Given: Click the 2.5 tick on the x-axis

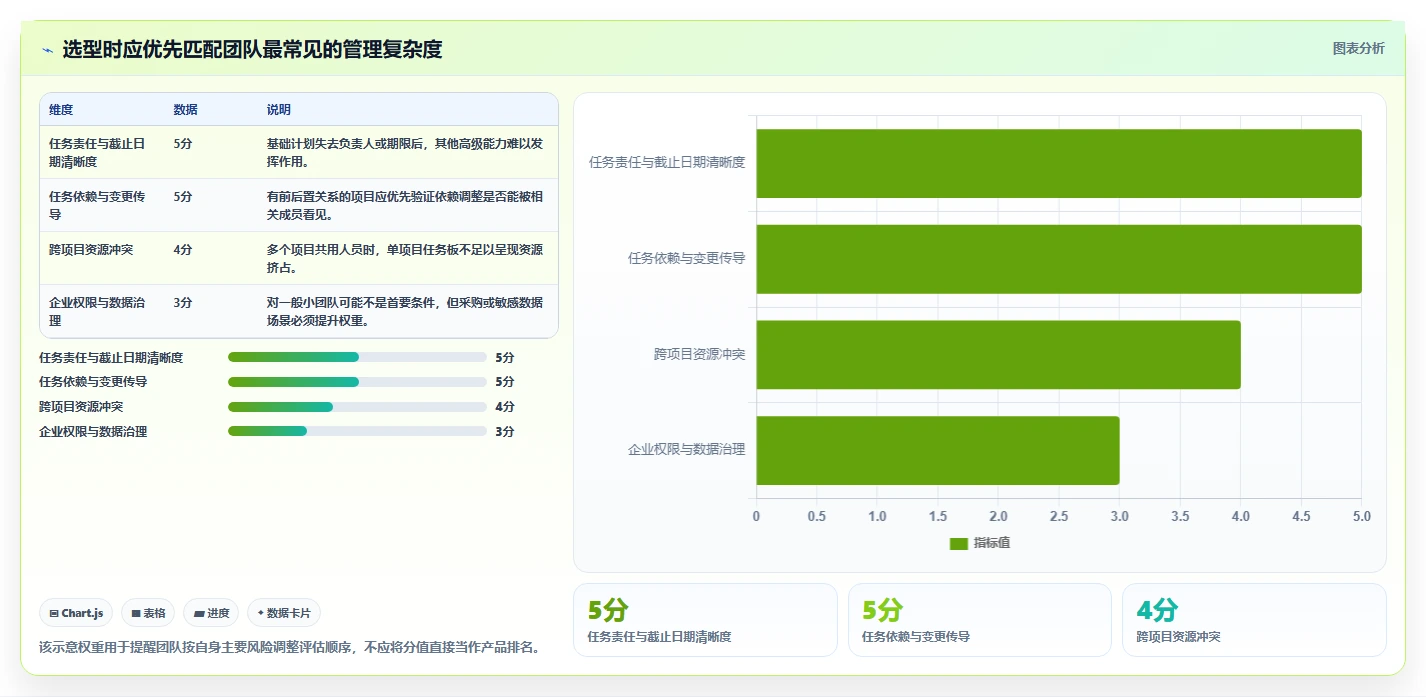Looking at the screenshot, I should click(1059, 517).
